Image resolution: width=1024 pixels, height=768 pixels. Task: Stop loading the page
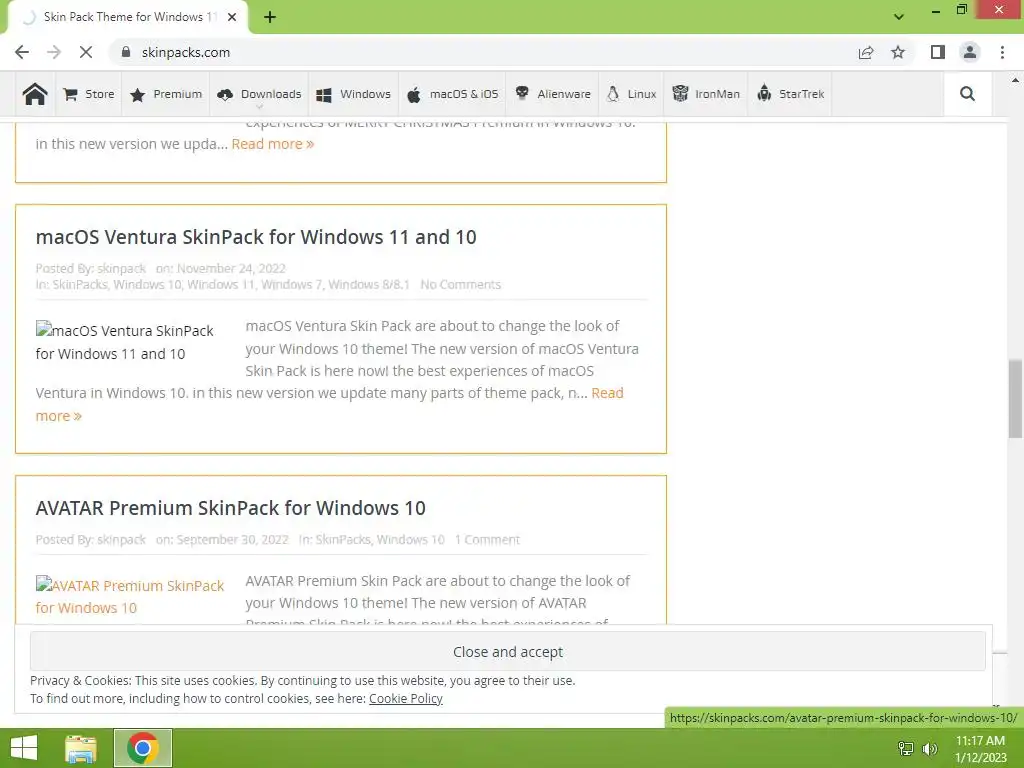86,52
